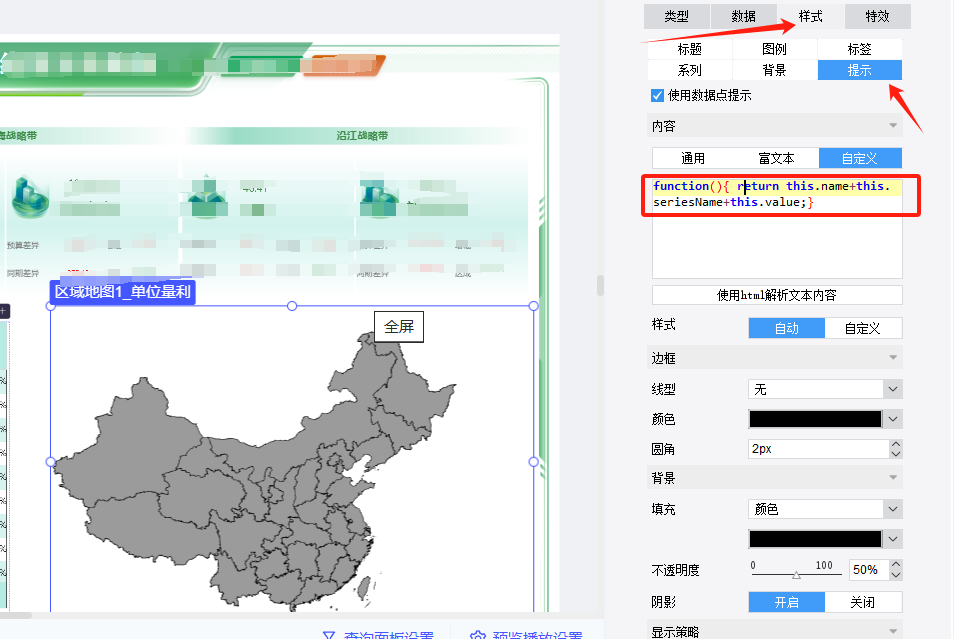
Task: Click the 全屏 button on the map
Action: click(x=399, y=327)
